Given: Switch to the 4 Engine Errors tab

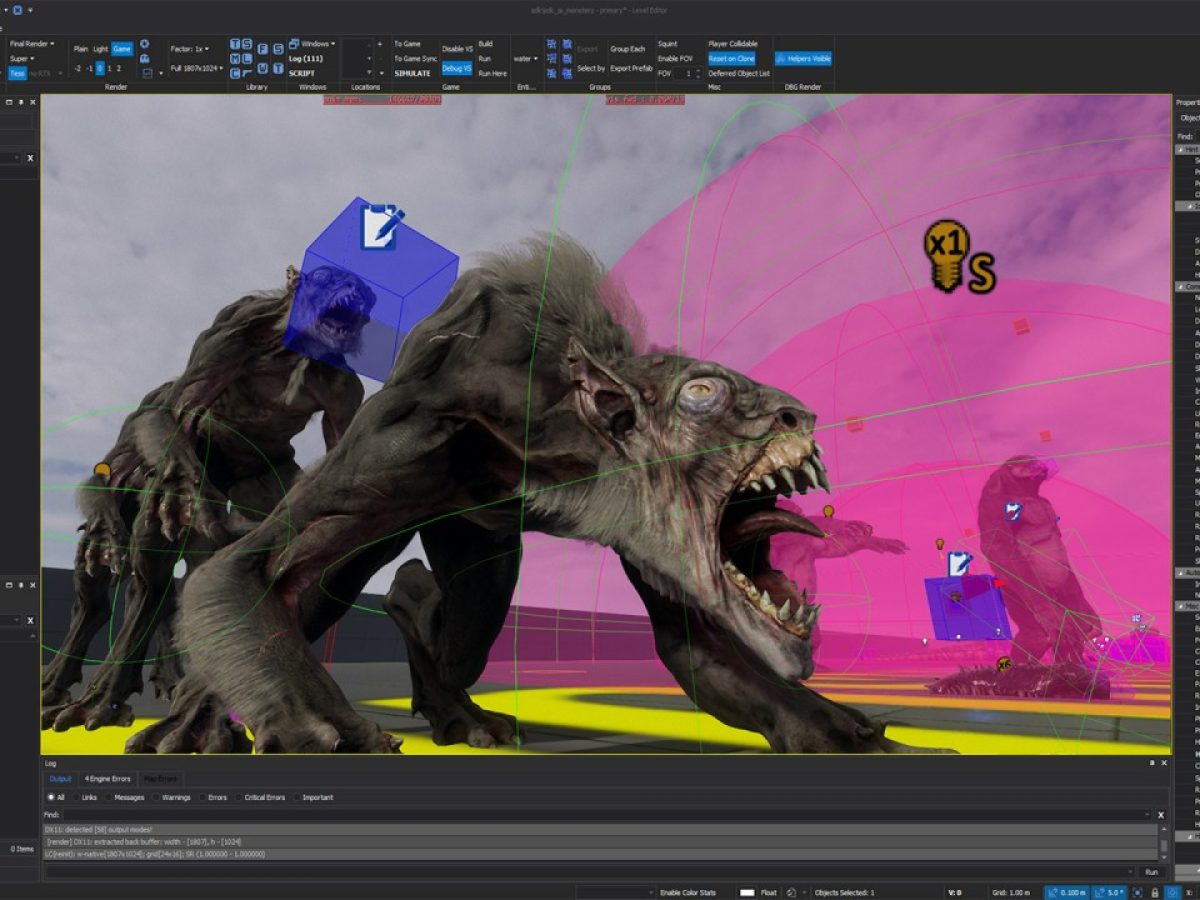Looking at the screenshot, I should [107, 778].
